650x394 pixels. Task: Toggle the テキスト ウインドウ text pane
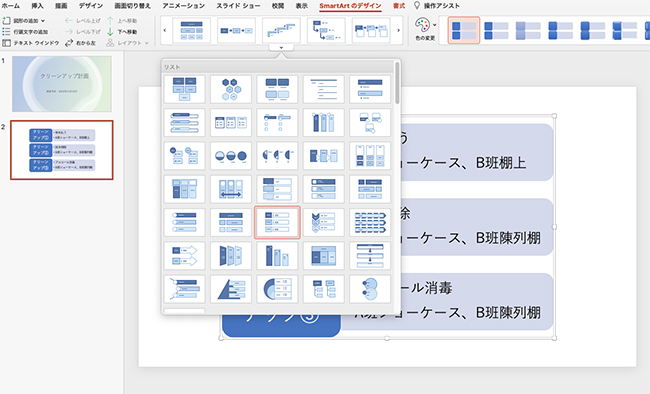point(31,43)
